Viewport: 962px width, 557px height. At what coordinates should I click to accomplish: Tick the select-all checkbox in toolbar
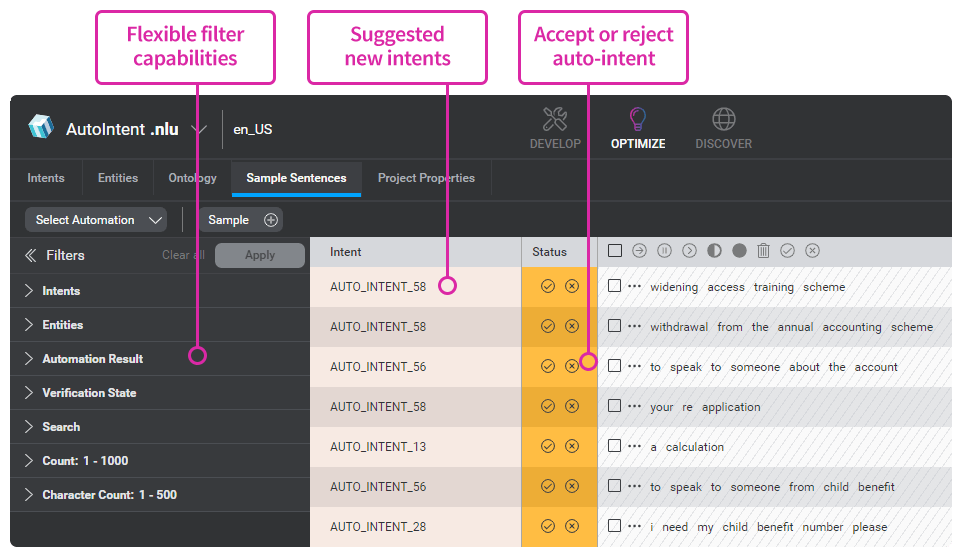click(615, 250)
